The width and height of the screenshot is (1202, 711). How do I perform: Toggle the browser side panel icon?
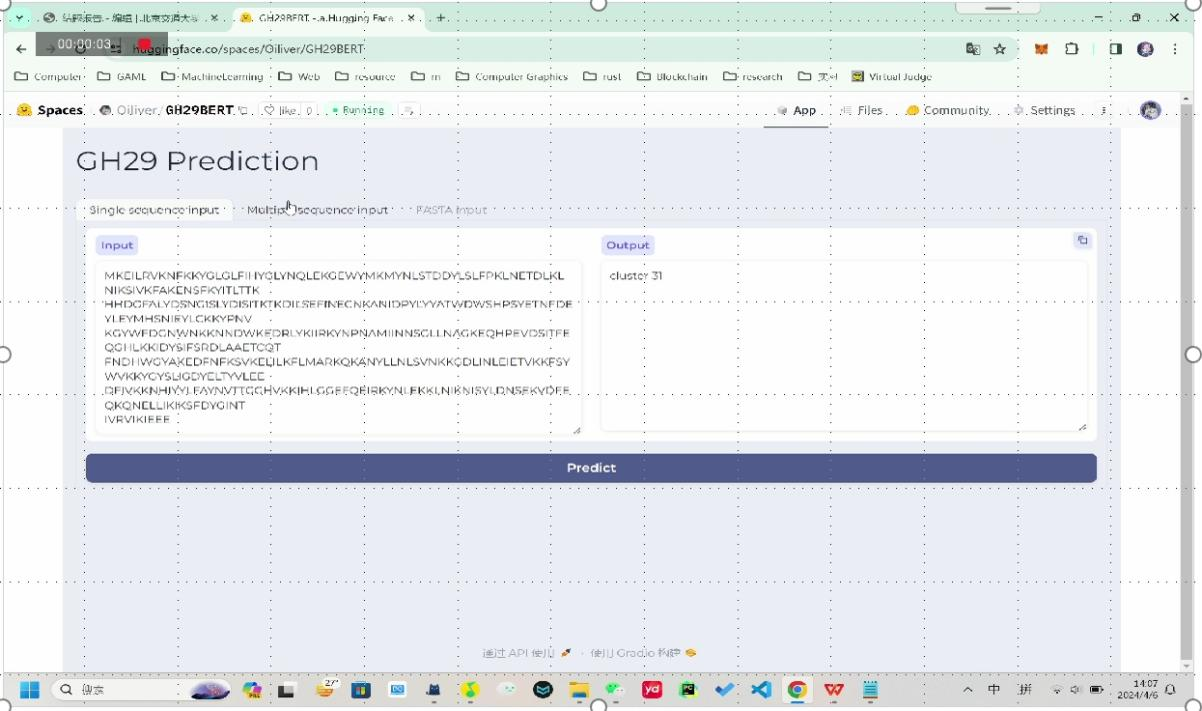[1116, 49]
